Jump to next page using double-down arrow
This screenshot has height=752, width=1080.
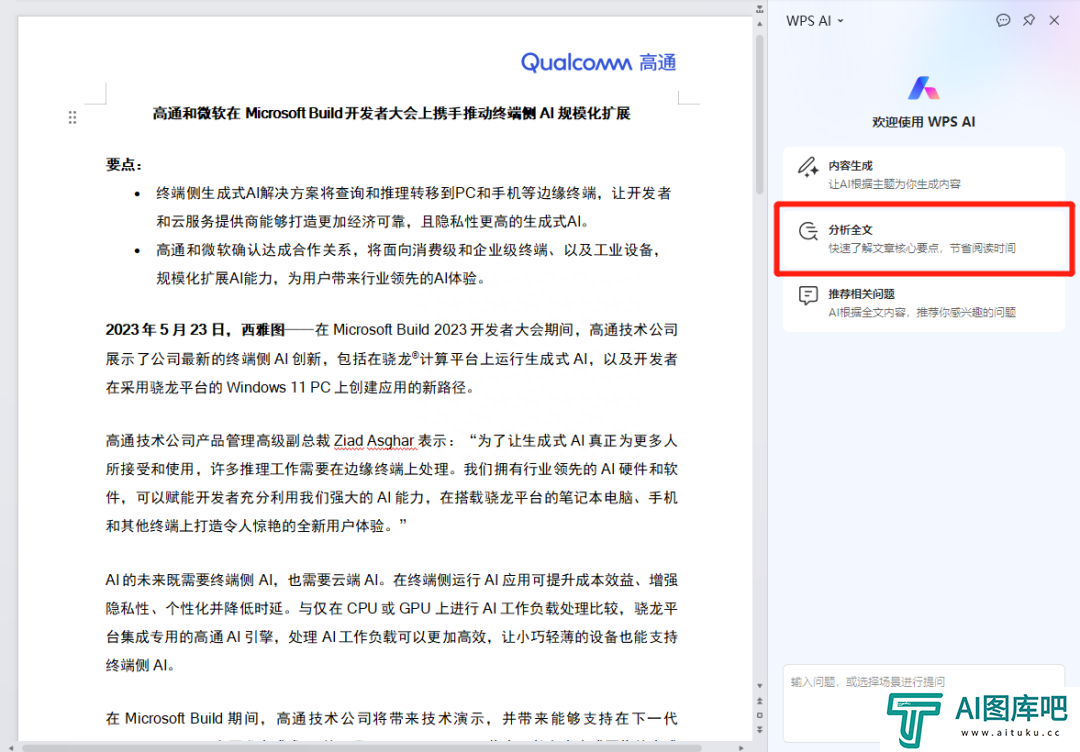(760, 732)
